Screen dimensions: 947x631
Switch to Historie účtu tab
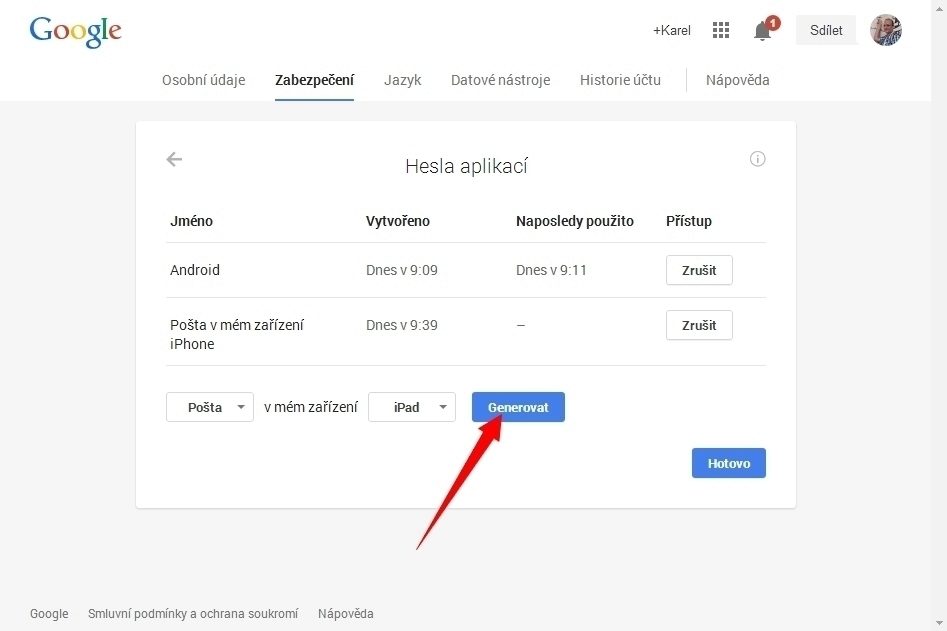click(x=620, y=80)
